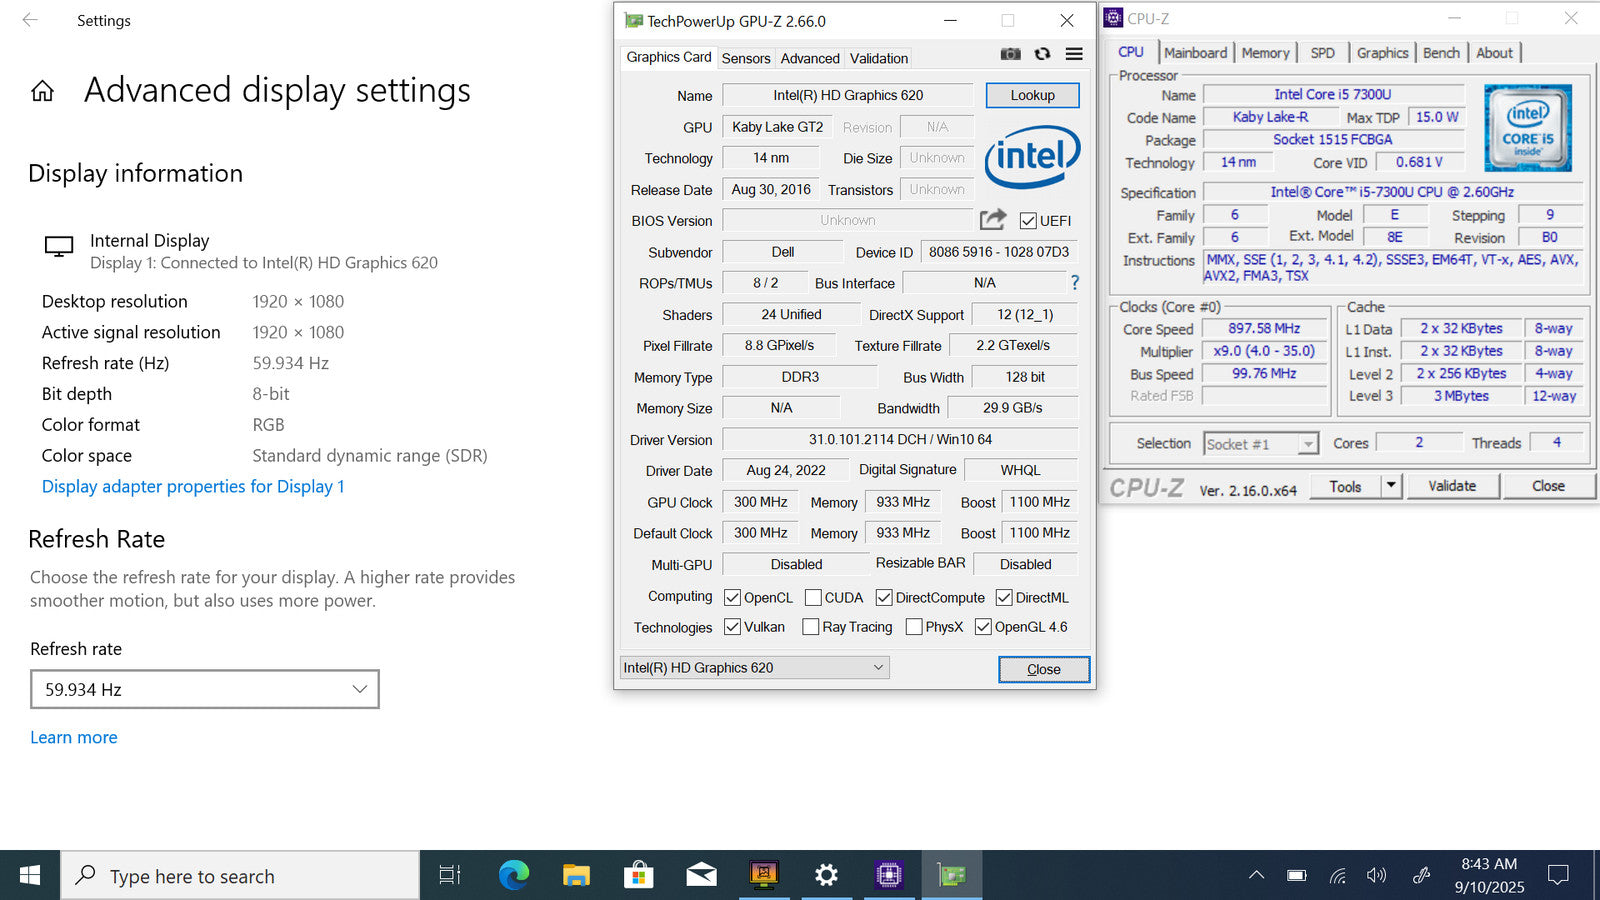Switch to the GPU-Z Sensors tab
Viewport: 1600px width, 900px height.
(x=746, y=58)
